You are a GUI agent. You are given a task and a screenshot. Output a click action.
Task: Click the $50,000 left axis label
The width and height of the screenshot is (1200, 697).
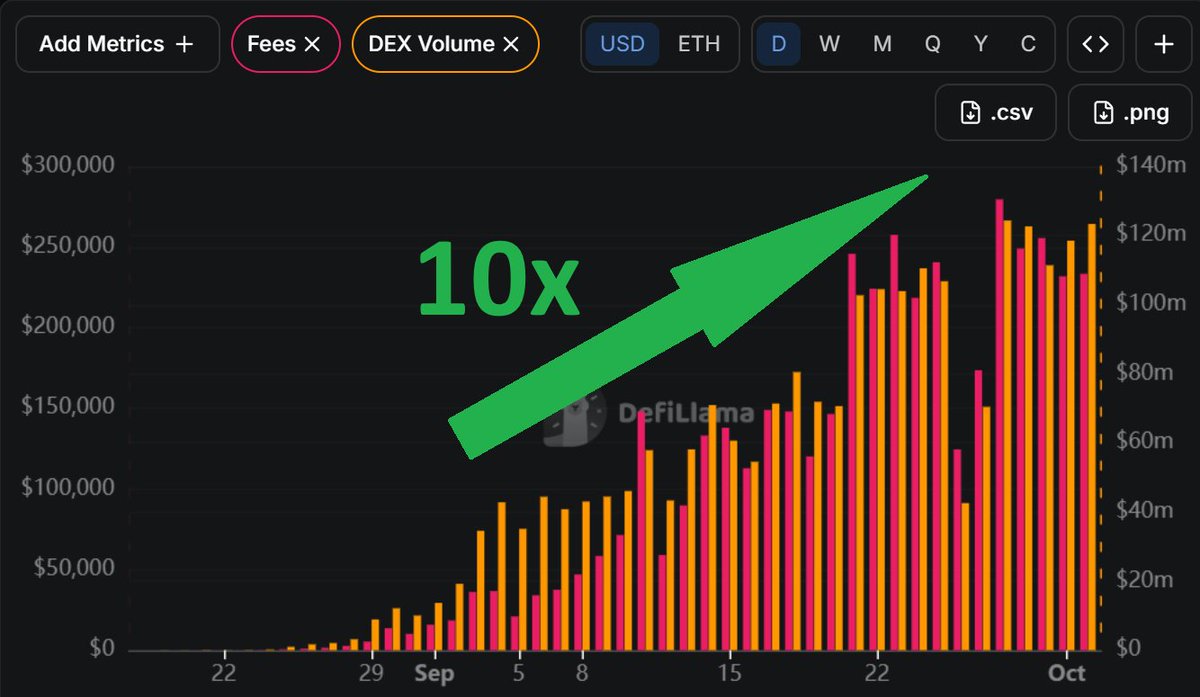point(73,568)
